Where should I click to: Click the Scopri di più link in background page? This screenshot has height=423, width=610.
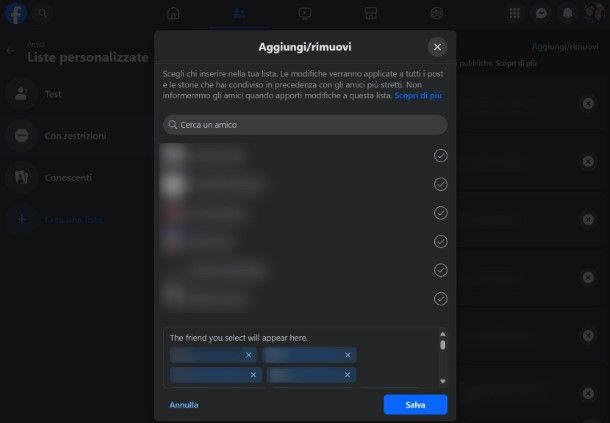coord(516,63)
